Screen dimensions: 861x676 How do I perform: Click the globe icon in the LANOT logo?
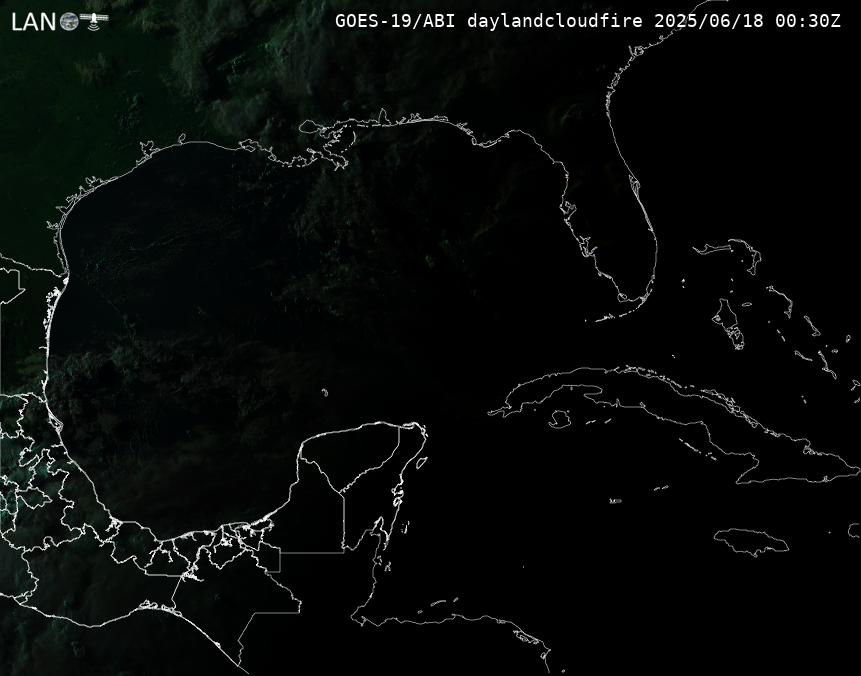click(69, 22)
